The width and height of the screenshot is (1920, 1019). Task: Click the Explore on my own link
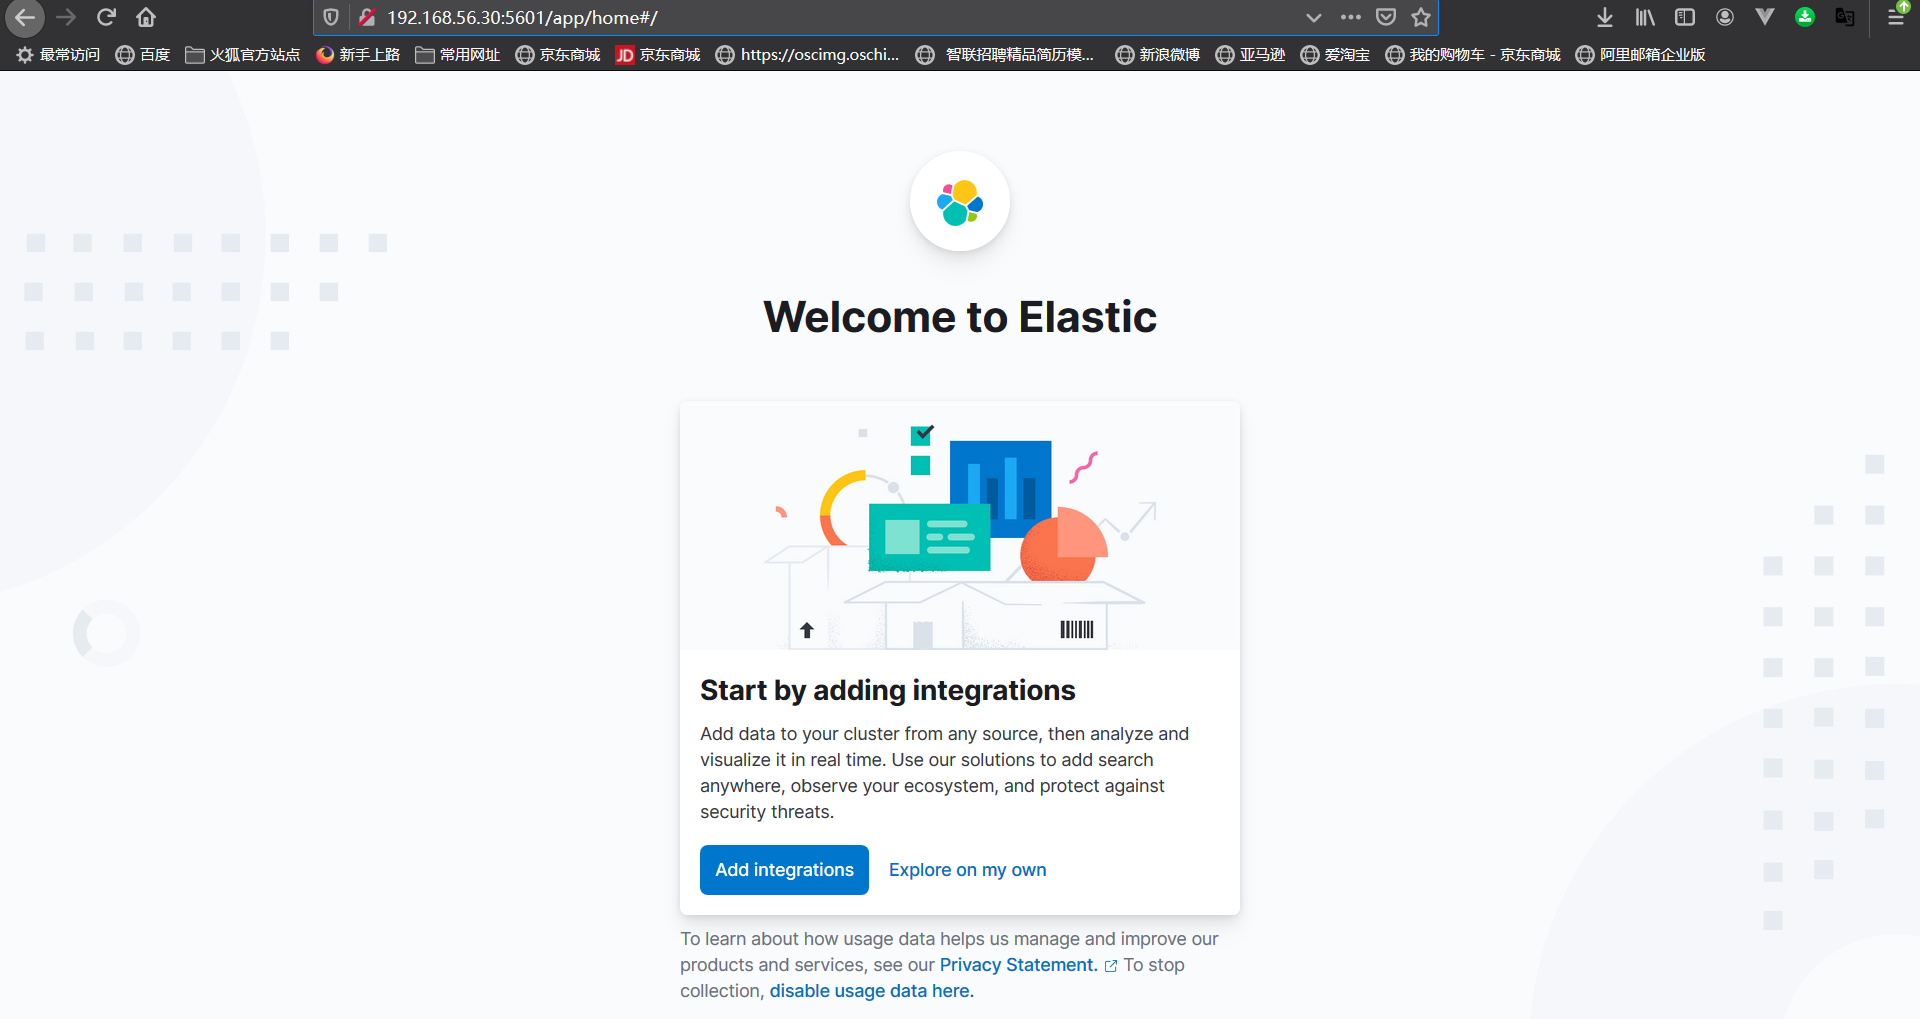pyautogui.click(x=968, y=870)
